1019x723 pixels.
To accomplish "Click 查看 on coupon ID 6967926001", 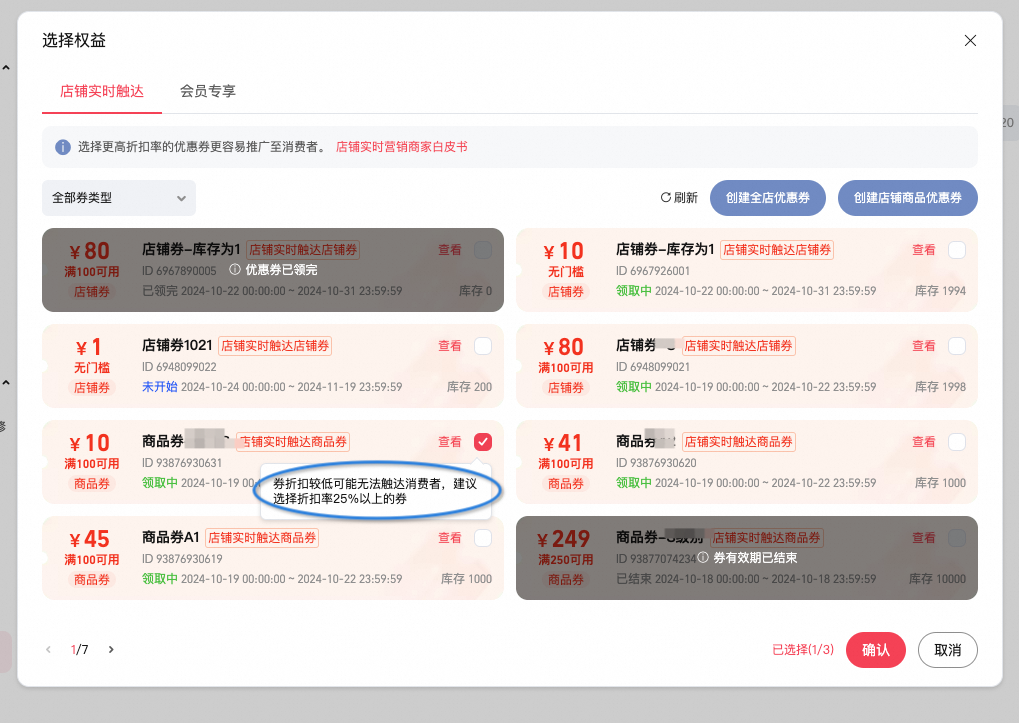I will pyautogui.click(x=923, y=249).
